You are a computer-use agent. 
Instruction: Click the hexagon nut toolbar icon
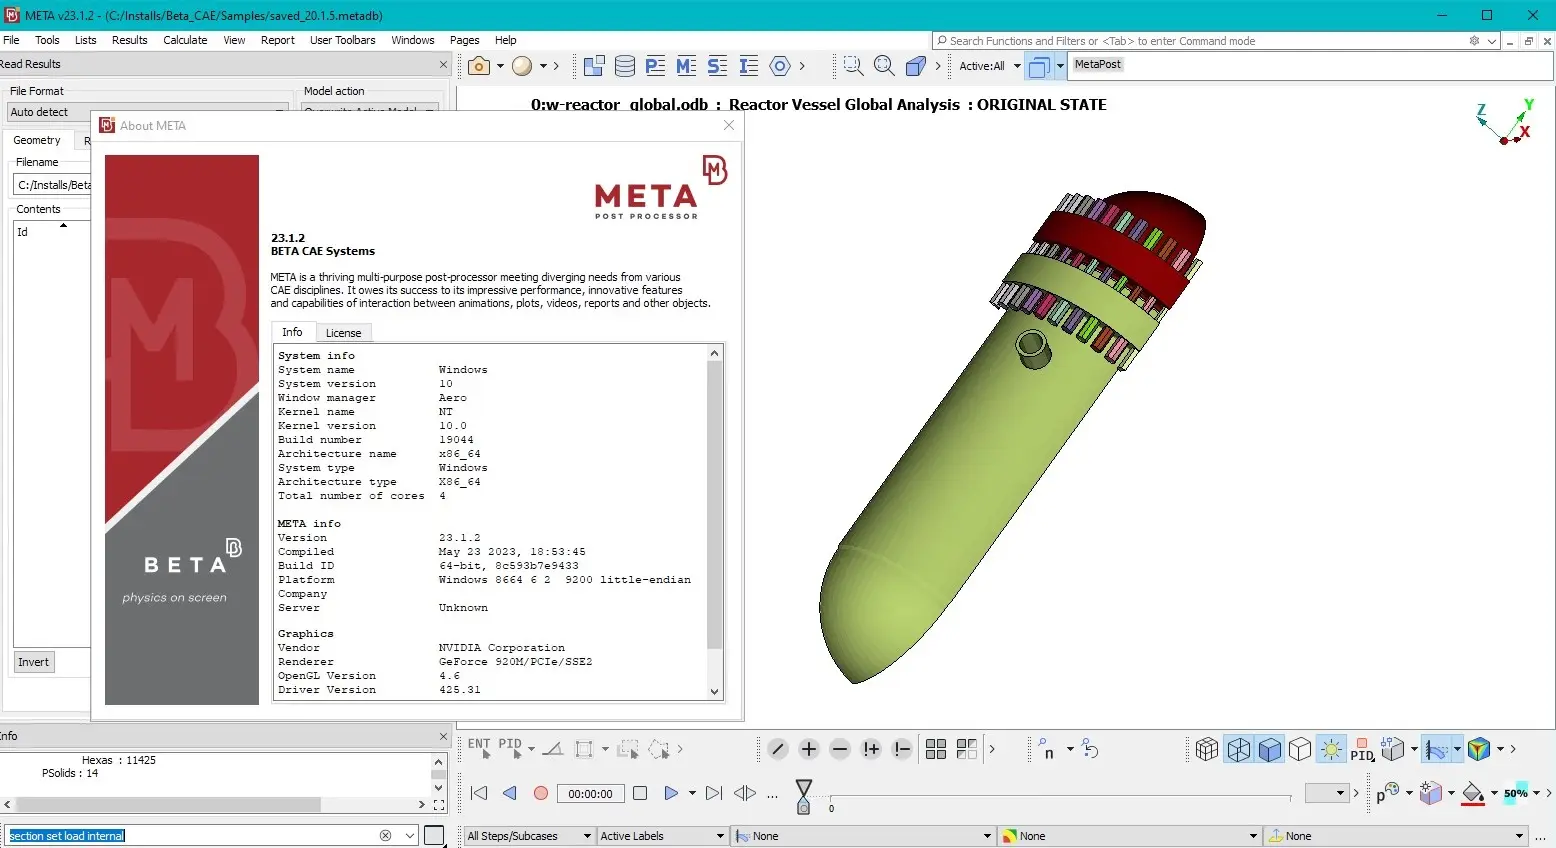780,66
